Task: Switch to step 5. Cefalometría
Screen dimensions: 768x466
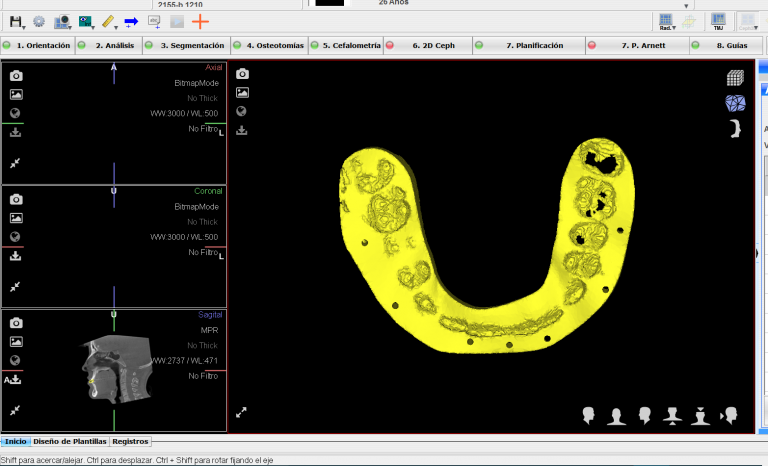Action: 346,46
